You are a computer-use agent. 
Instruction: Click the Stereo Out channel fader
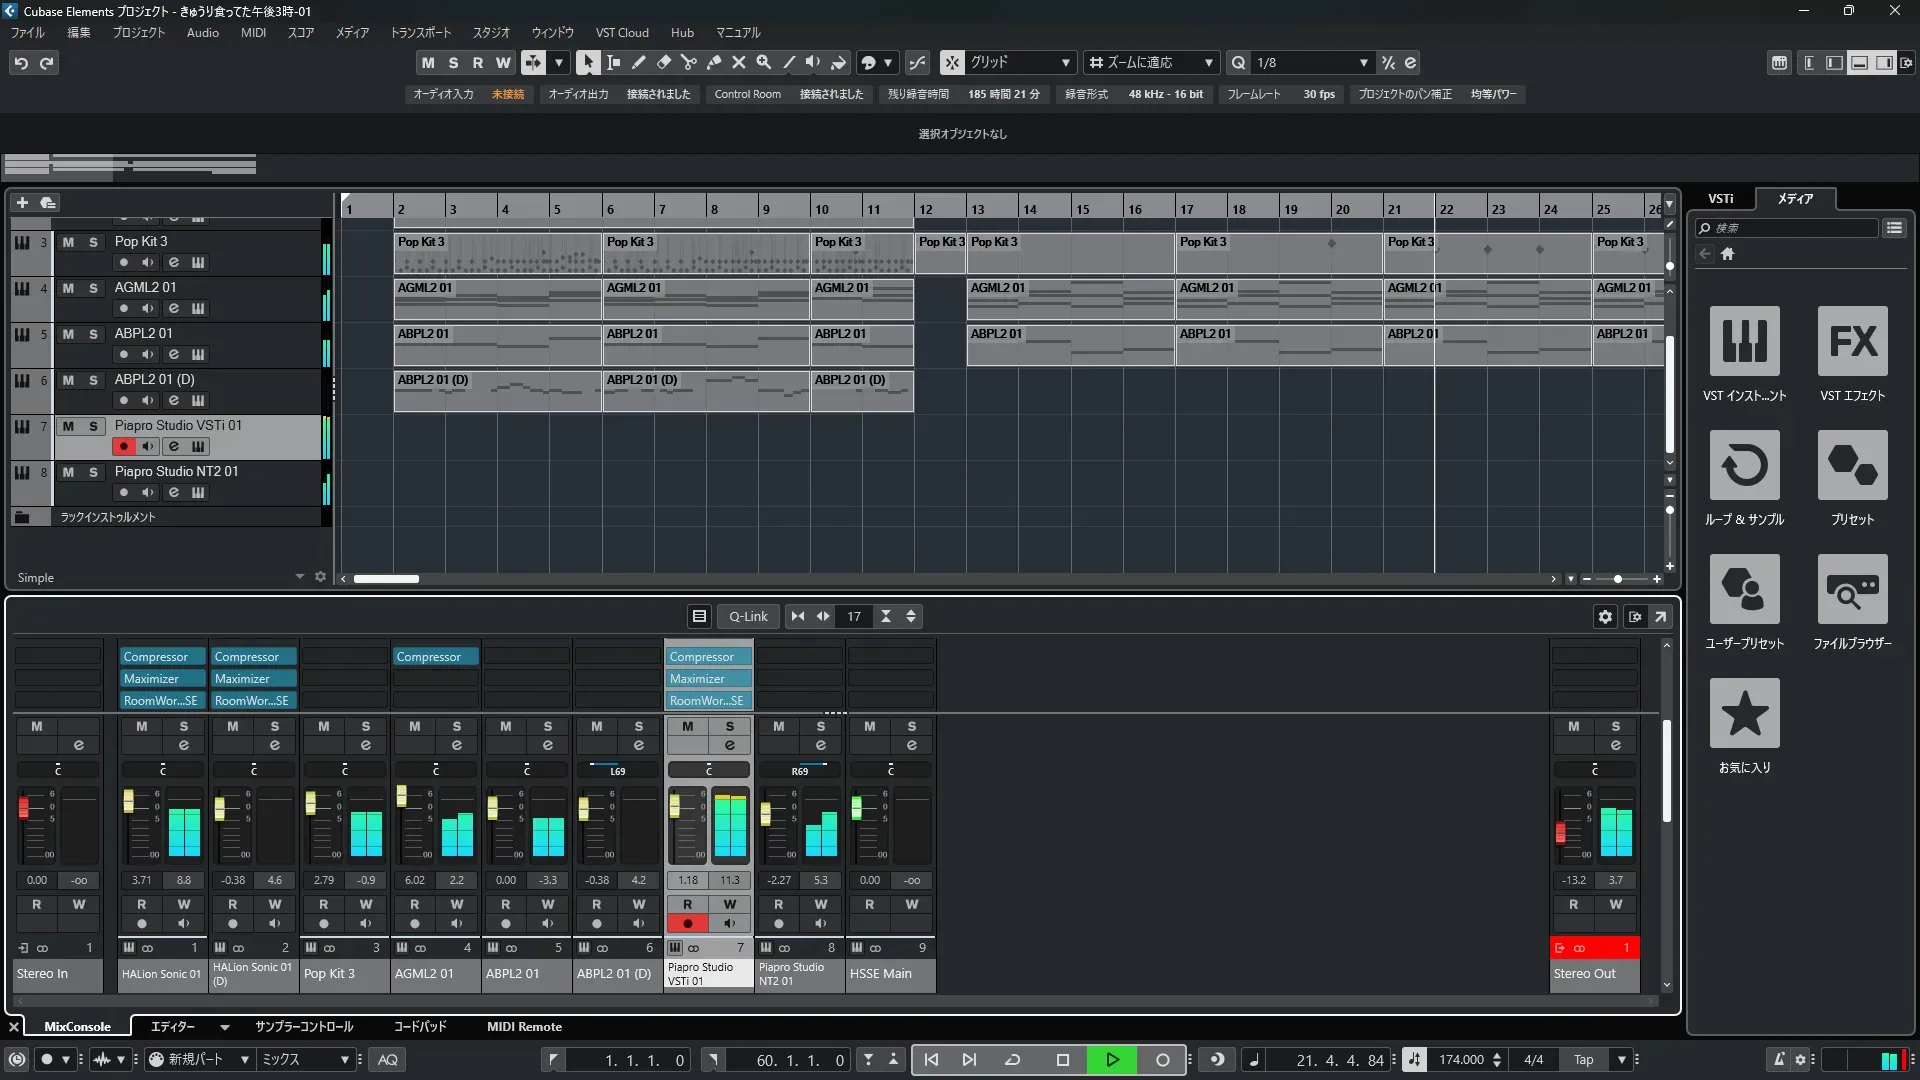(1560, 832)
